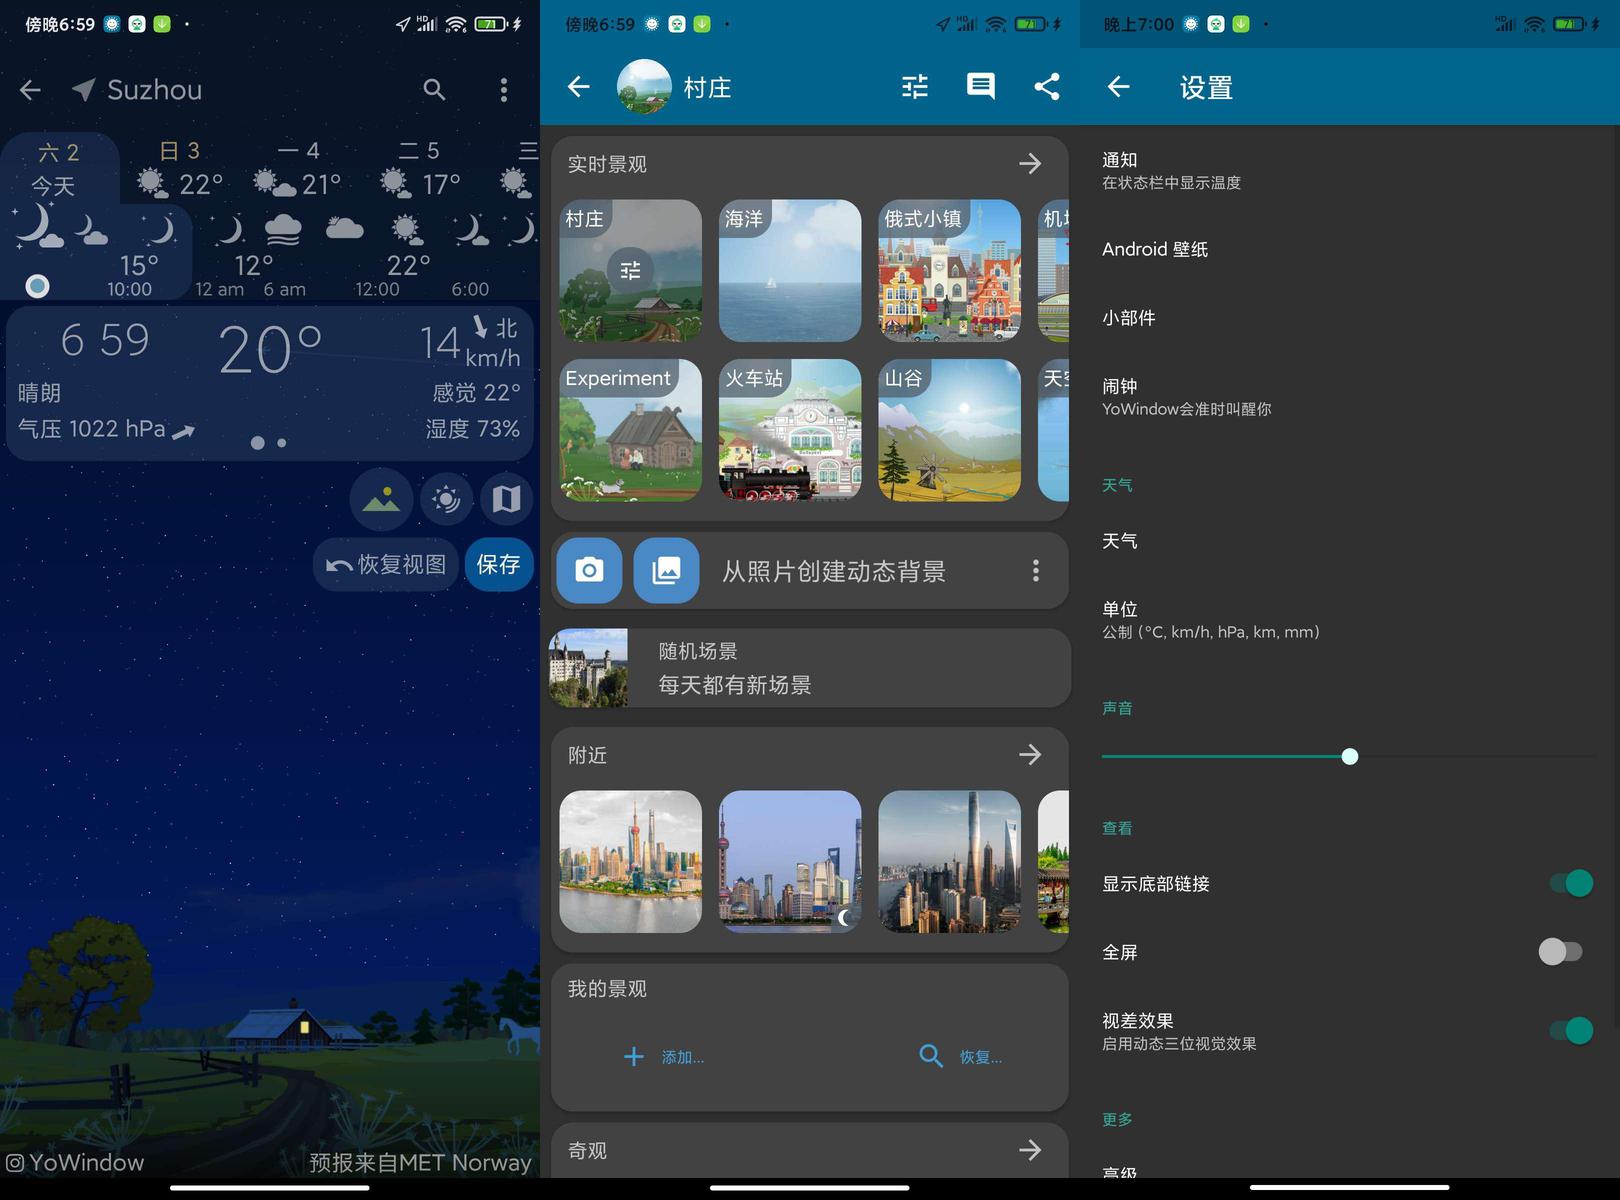The image size is (1620, 1200).
Task: Tap 添加... plus button
Action: pos(663,1057)
